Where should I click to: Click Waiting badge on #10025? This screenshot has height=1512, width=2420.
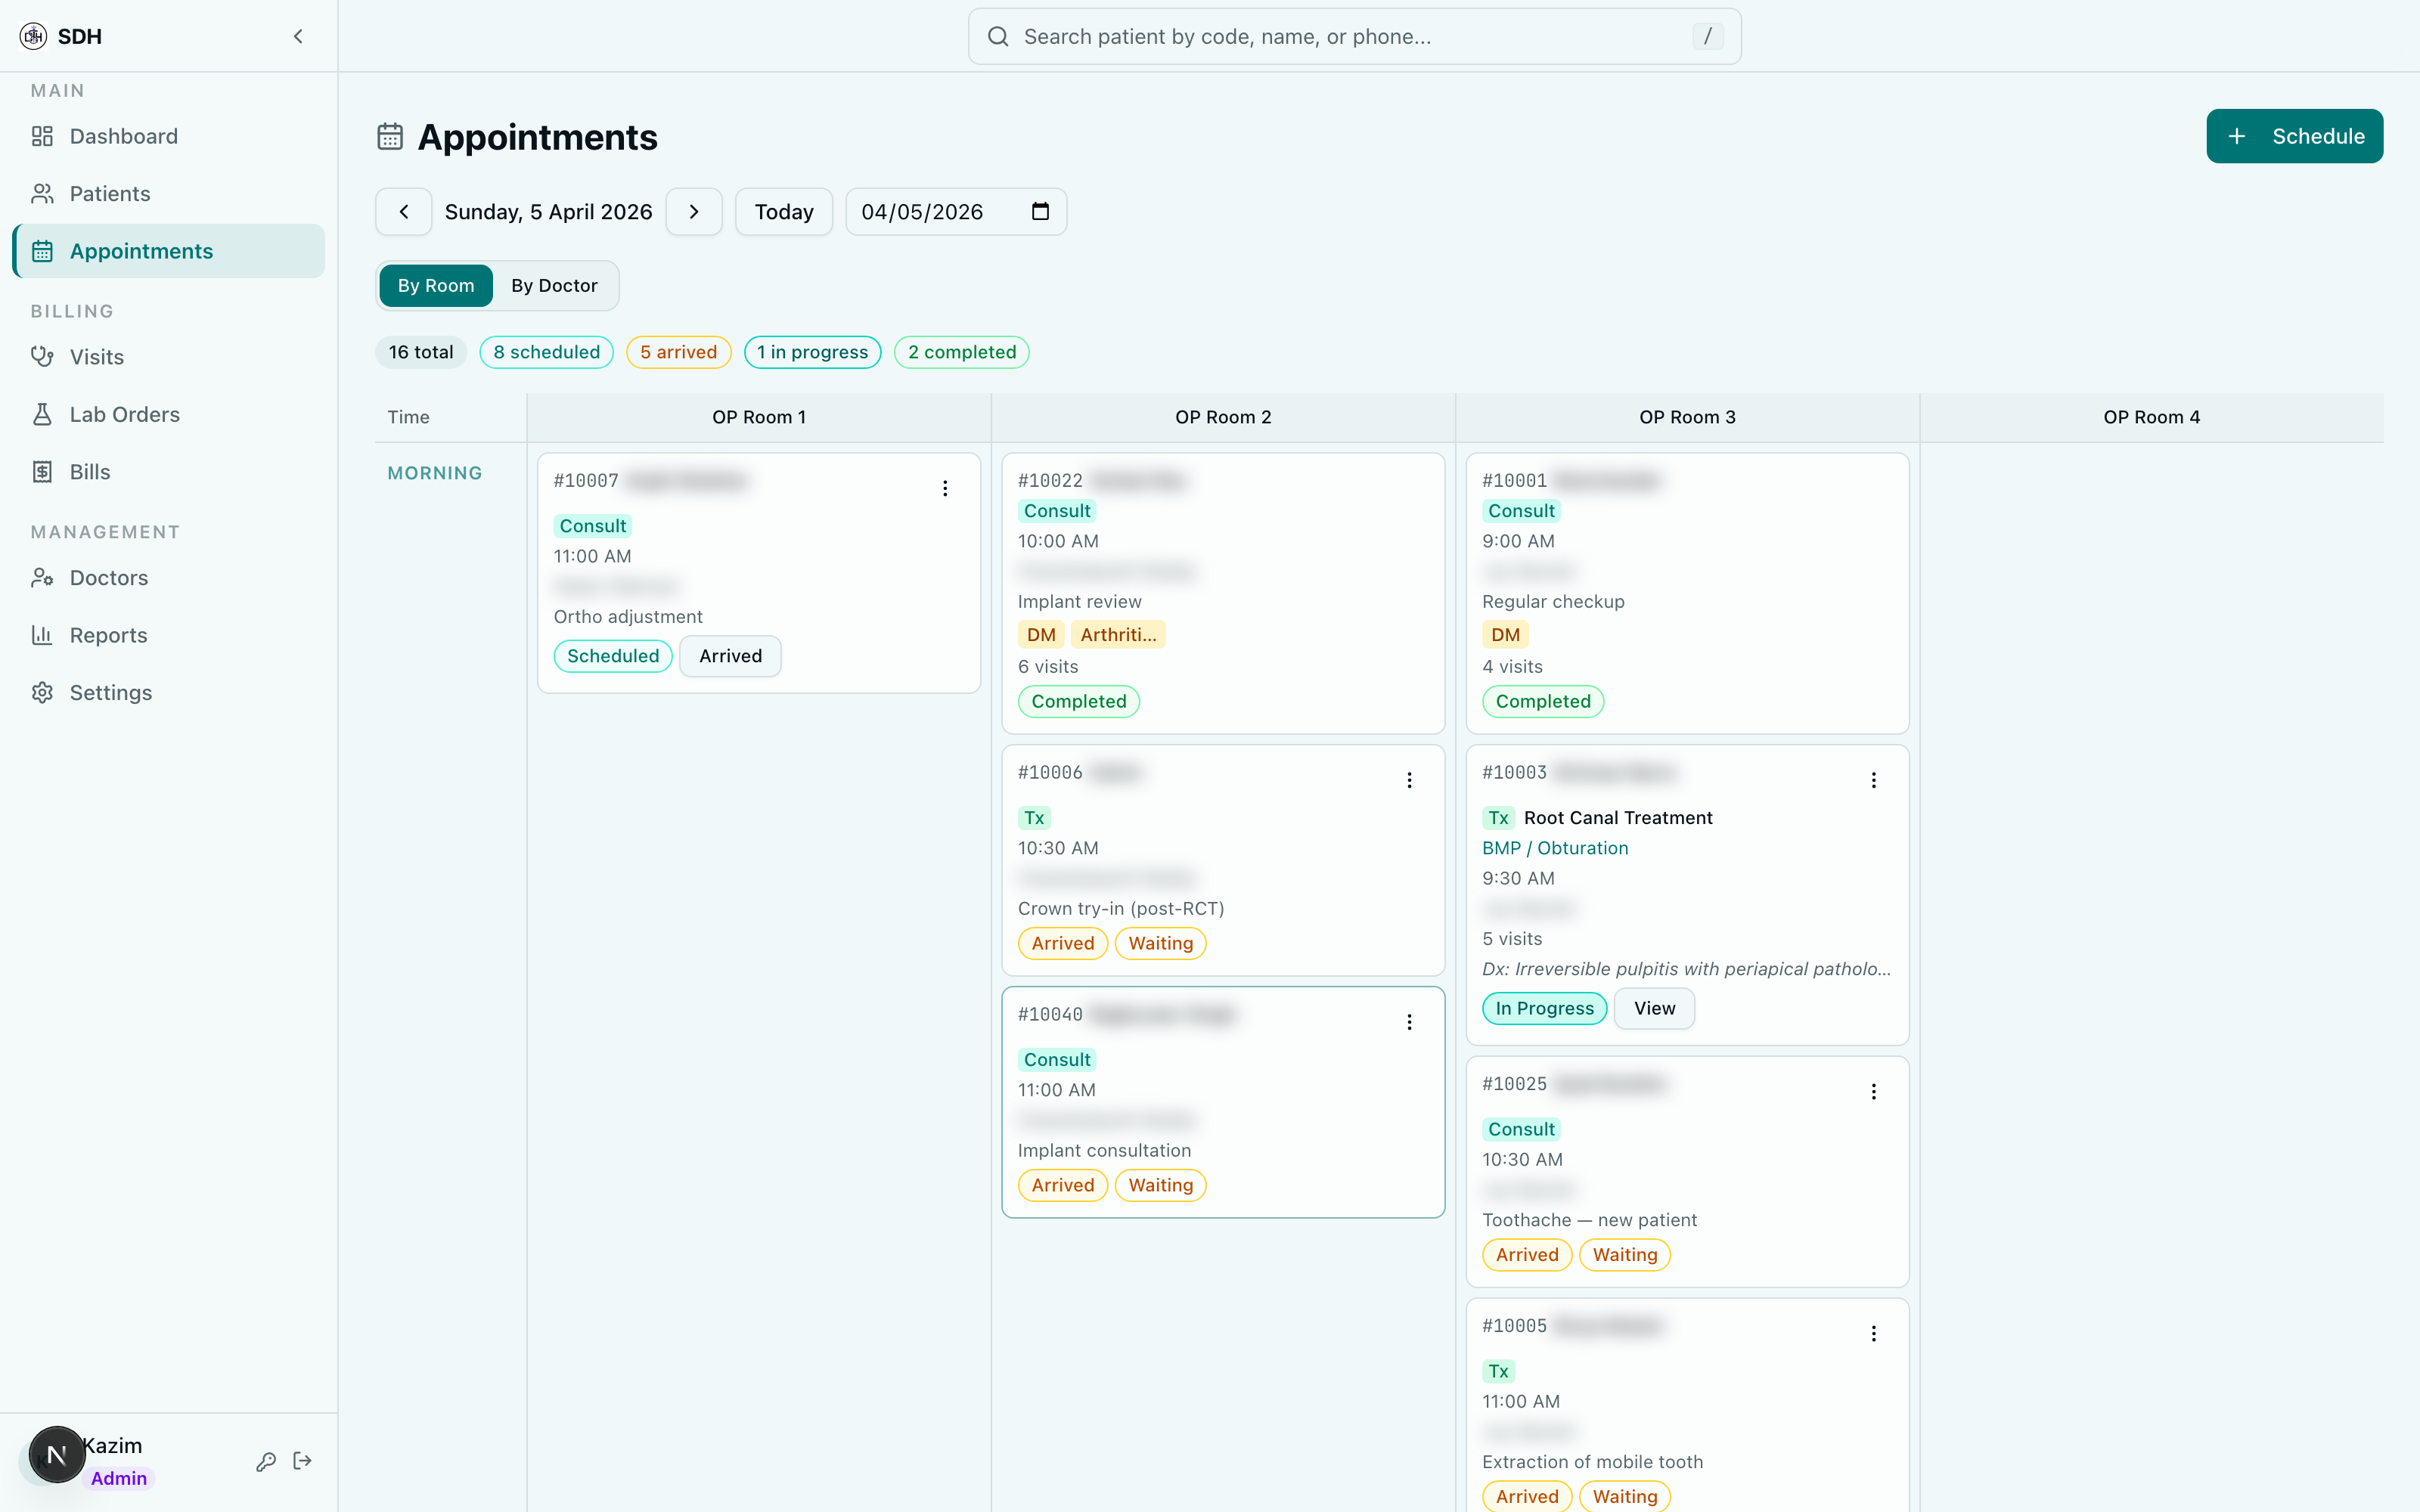click(1625, 1255)
